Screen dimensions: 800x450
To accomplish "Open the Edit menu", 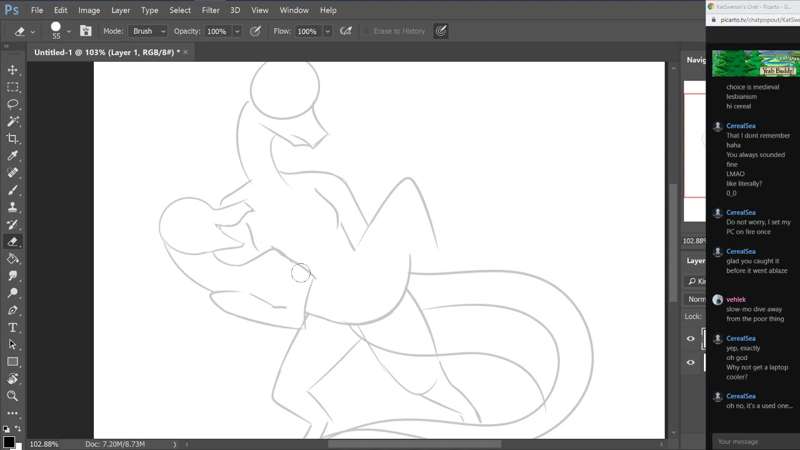I will pyautogui.click(x=60, y=10).
